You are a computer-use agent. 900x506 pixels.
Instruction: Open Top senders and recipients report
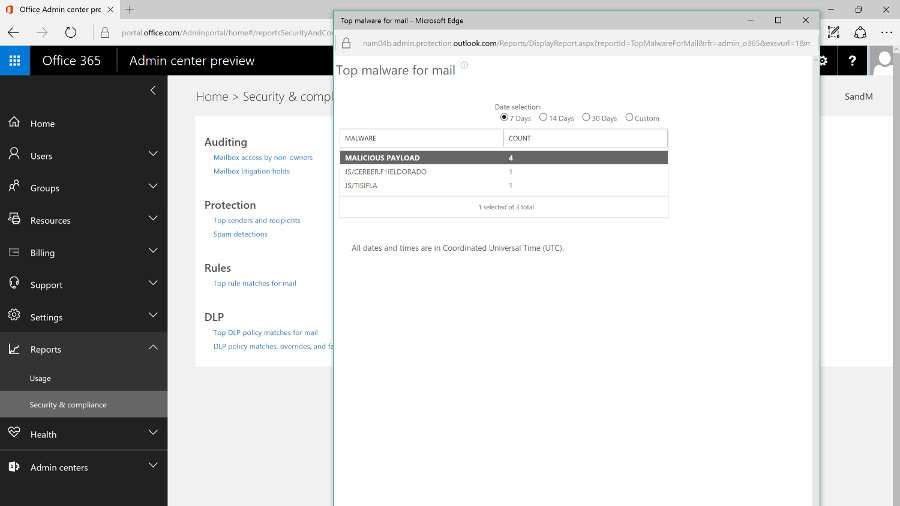pyautogui.click(x=257, y=220)
